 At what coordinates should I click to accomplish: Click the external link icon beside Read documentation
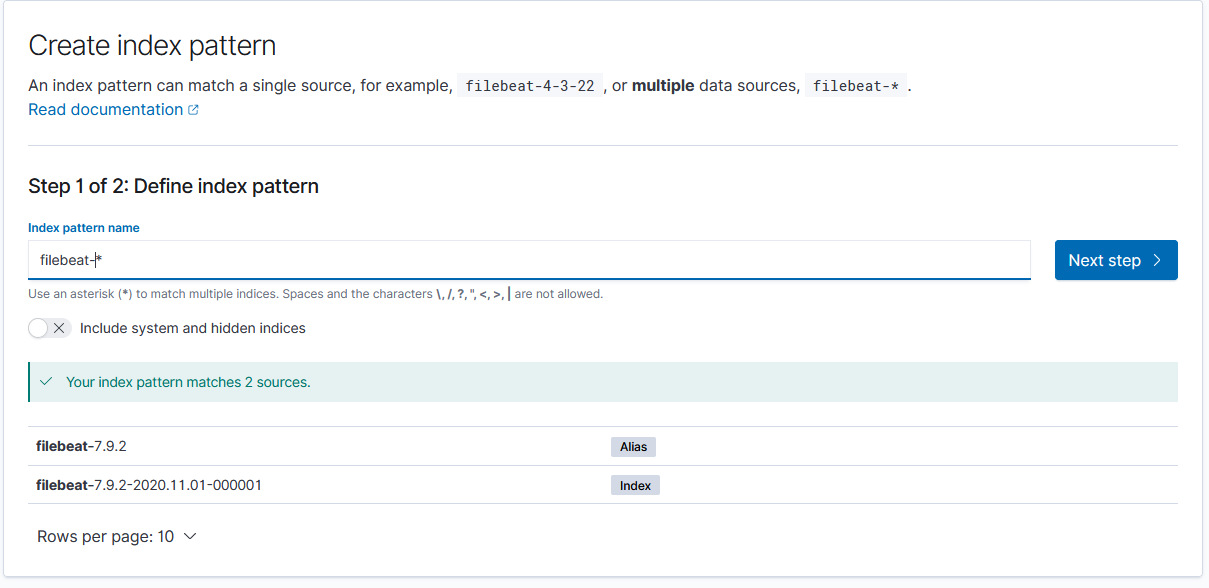coord(194,110)
